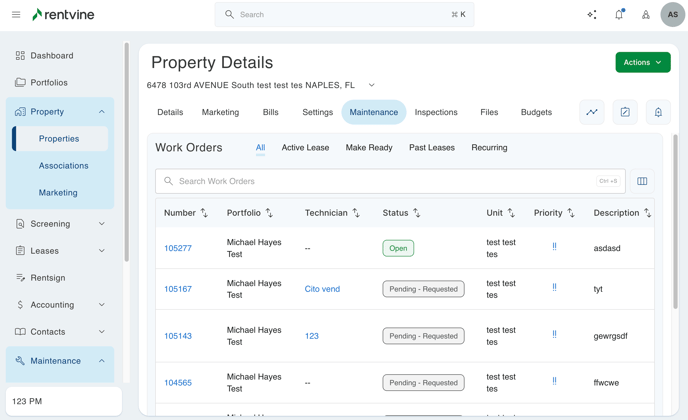Open the chart trend icon button

click(592, 112)
